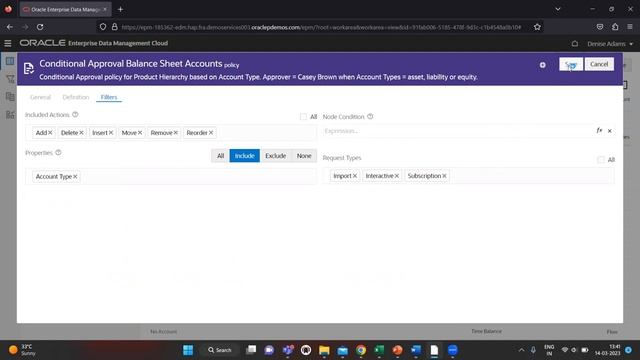Show help for Included Actions

(x=75, y=115)
